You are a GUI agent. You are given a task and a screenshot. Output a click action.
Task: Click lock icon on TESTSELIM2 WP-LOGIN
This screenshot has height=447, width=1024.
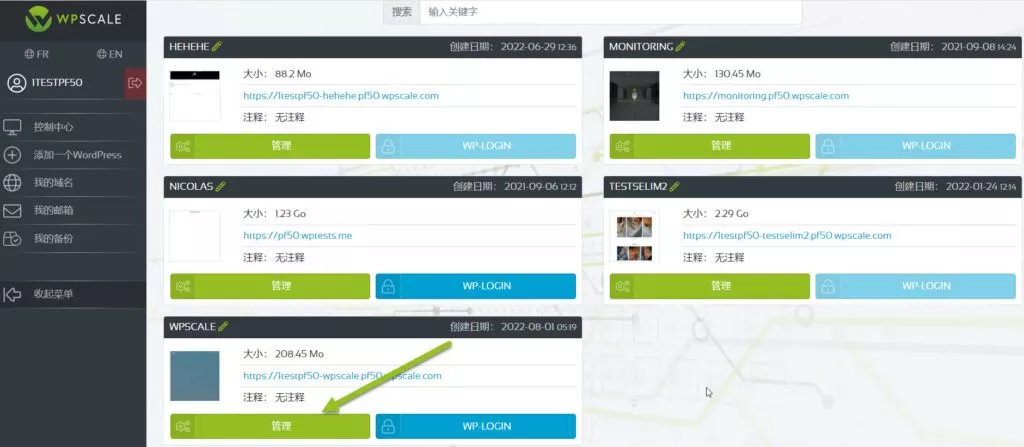tap(828, 286)
